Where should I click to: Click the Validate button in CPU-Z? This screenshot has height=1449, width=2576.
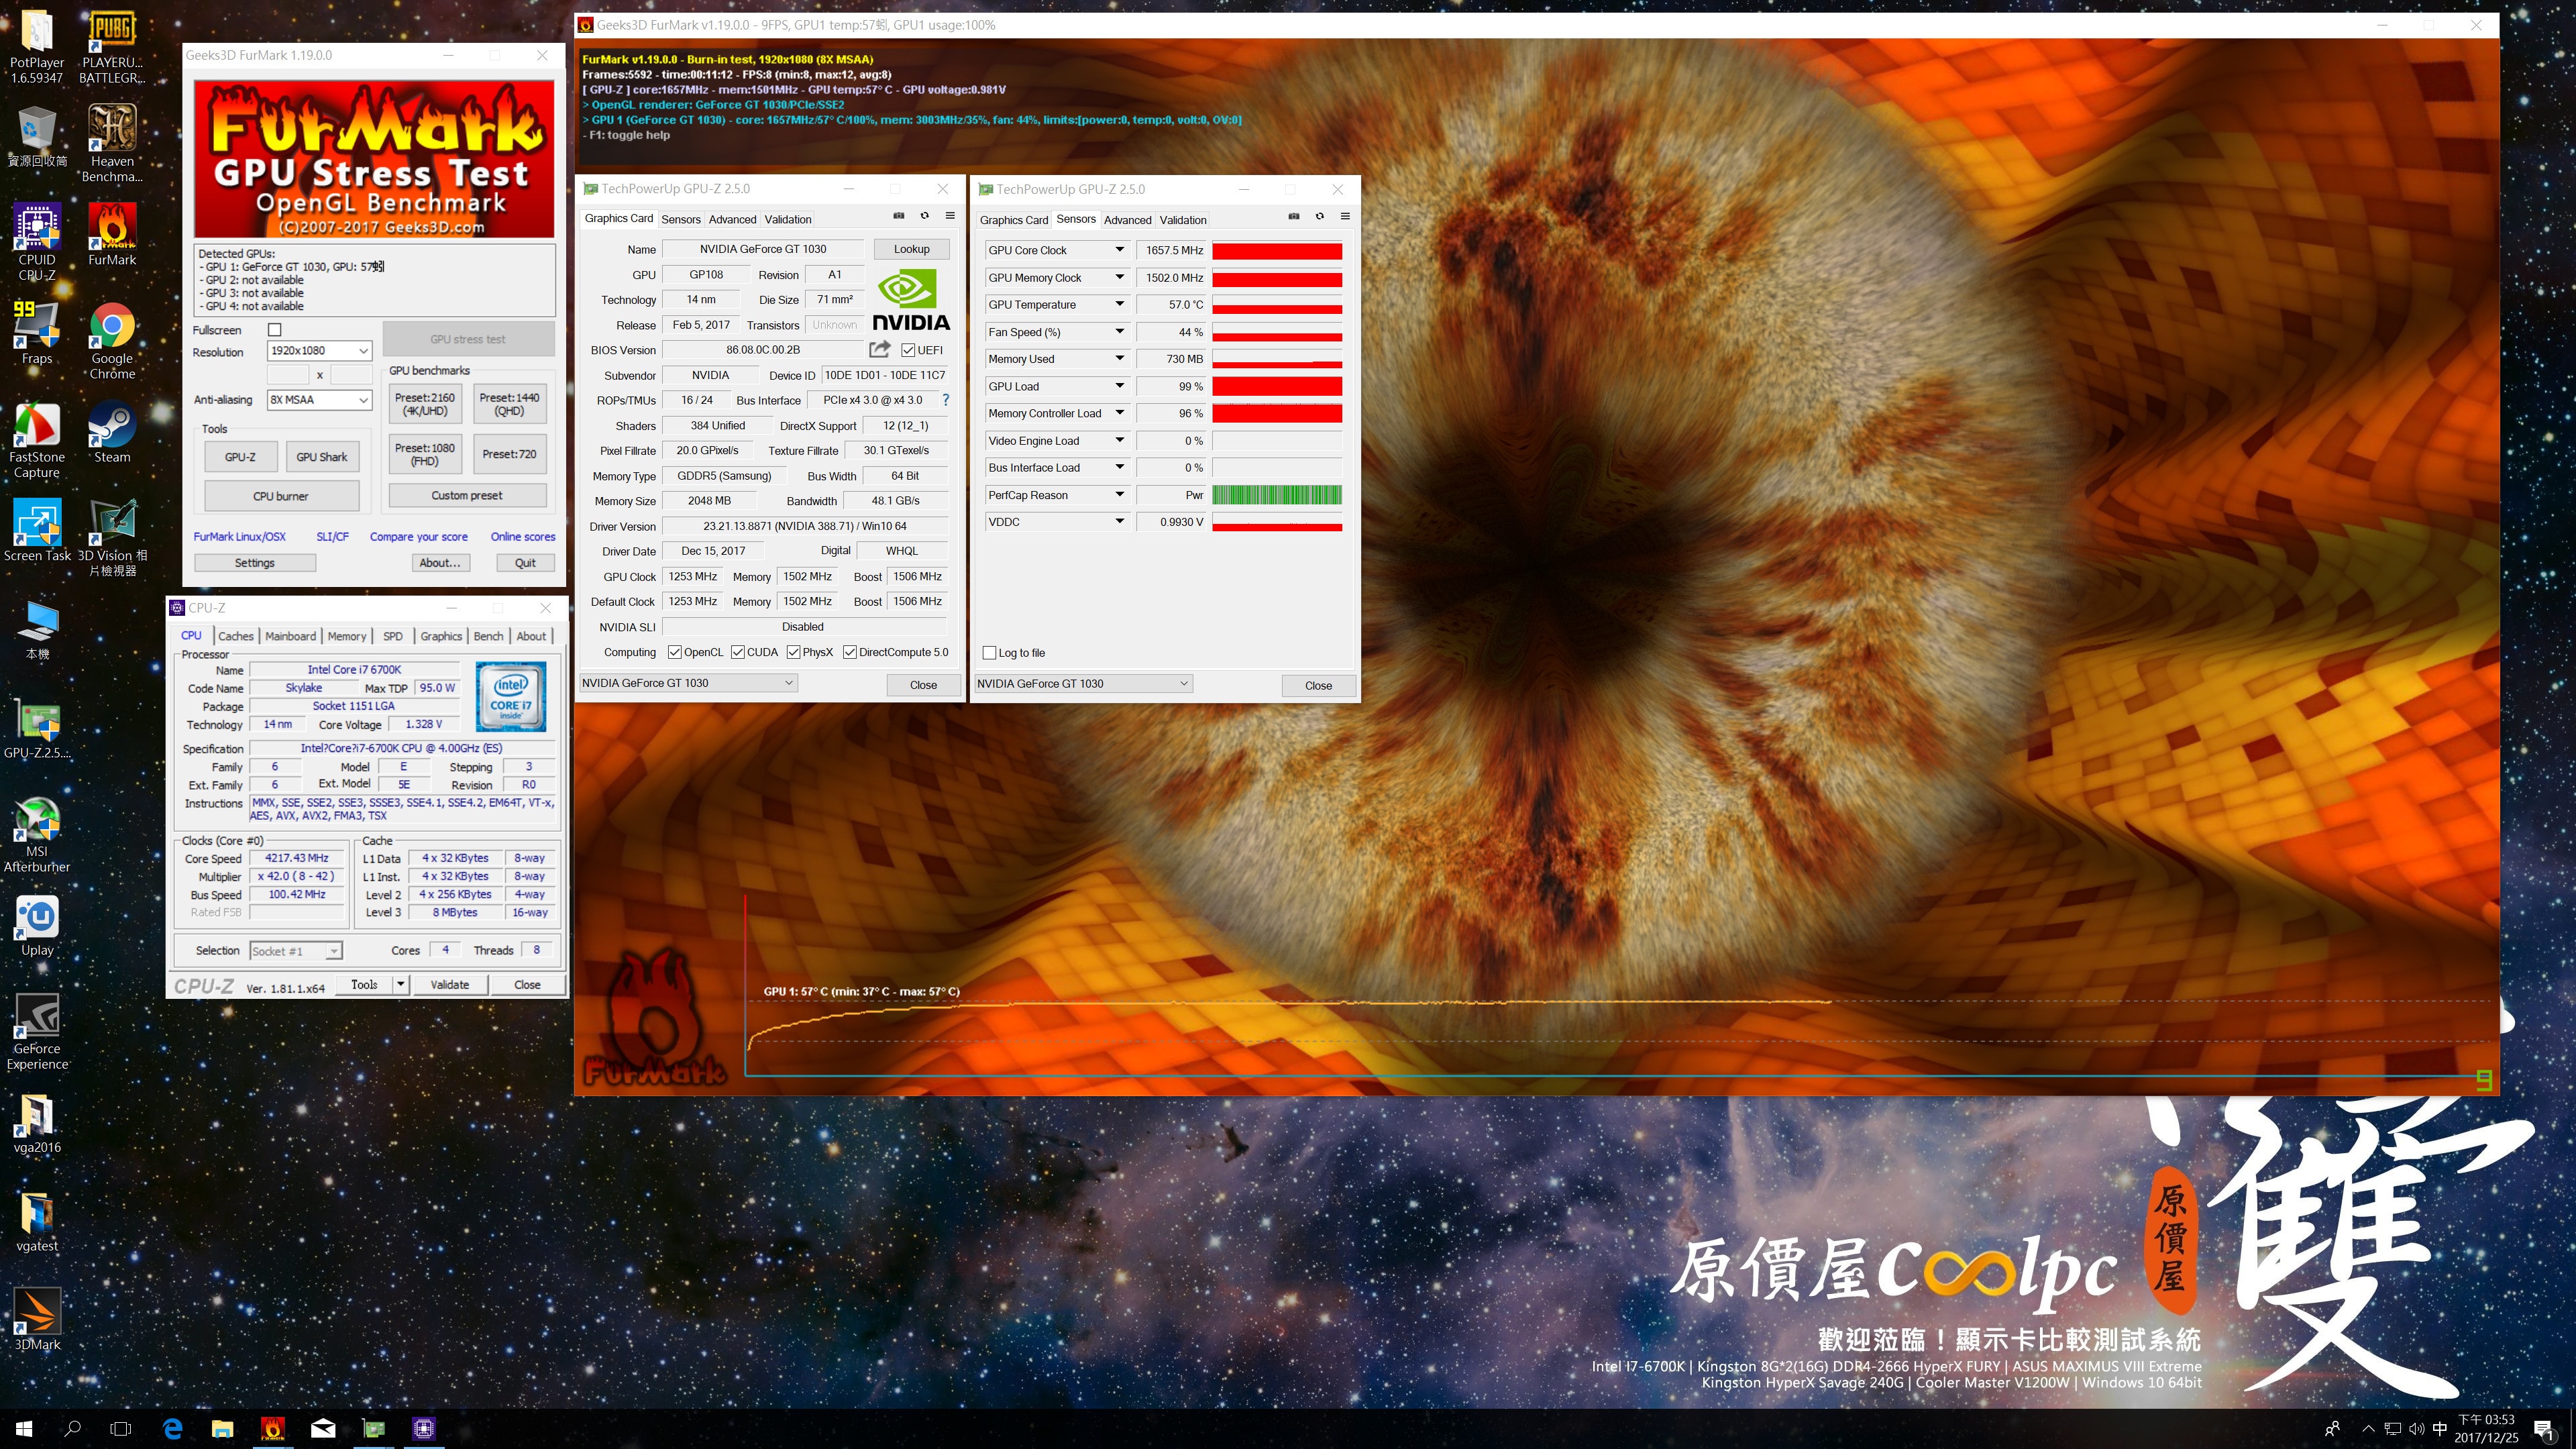[x=450, y=985]
